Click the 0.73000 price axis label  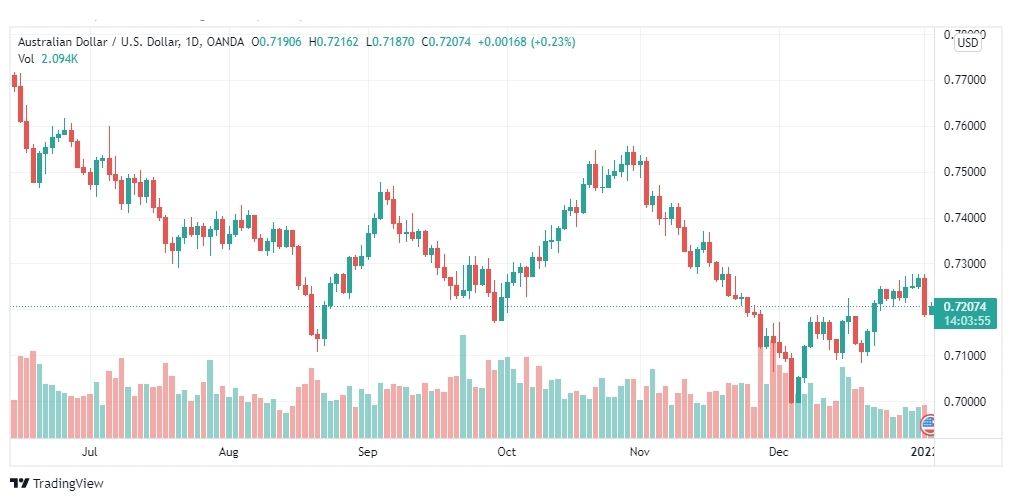pyautogui.click(x=964, y=263)
